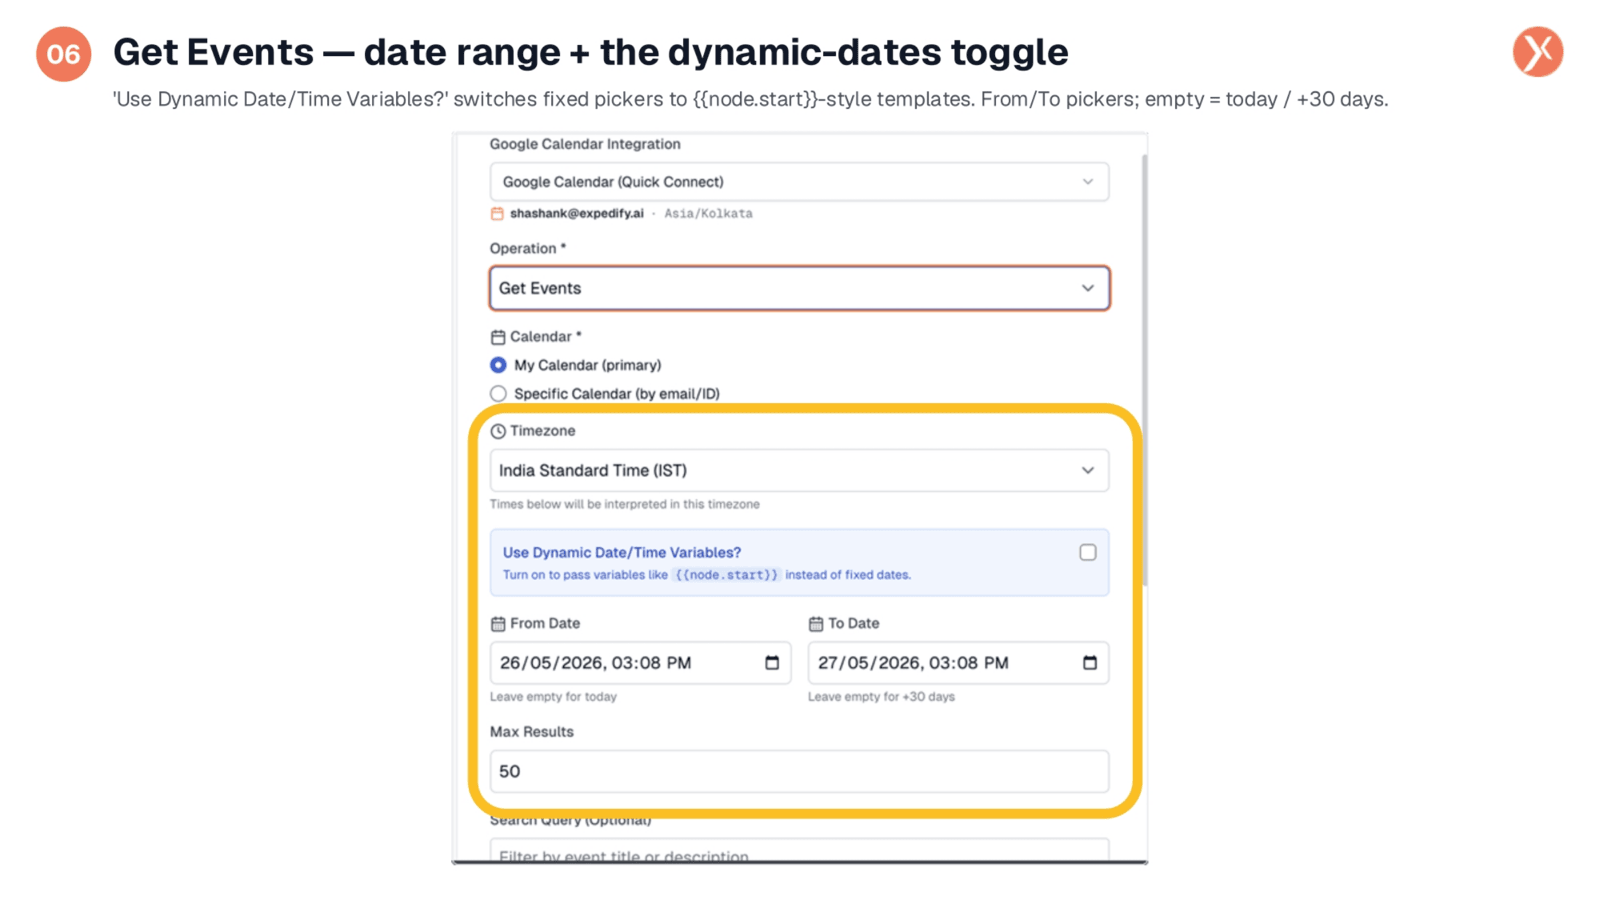Viewport: 1600px width, 900px height.
Task: Focus the Search Query filter field
Action: pyautogui.click(x=799, y=851)
